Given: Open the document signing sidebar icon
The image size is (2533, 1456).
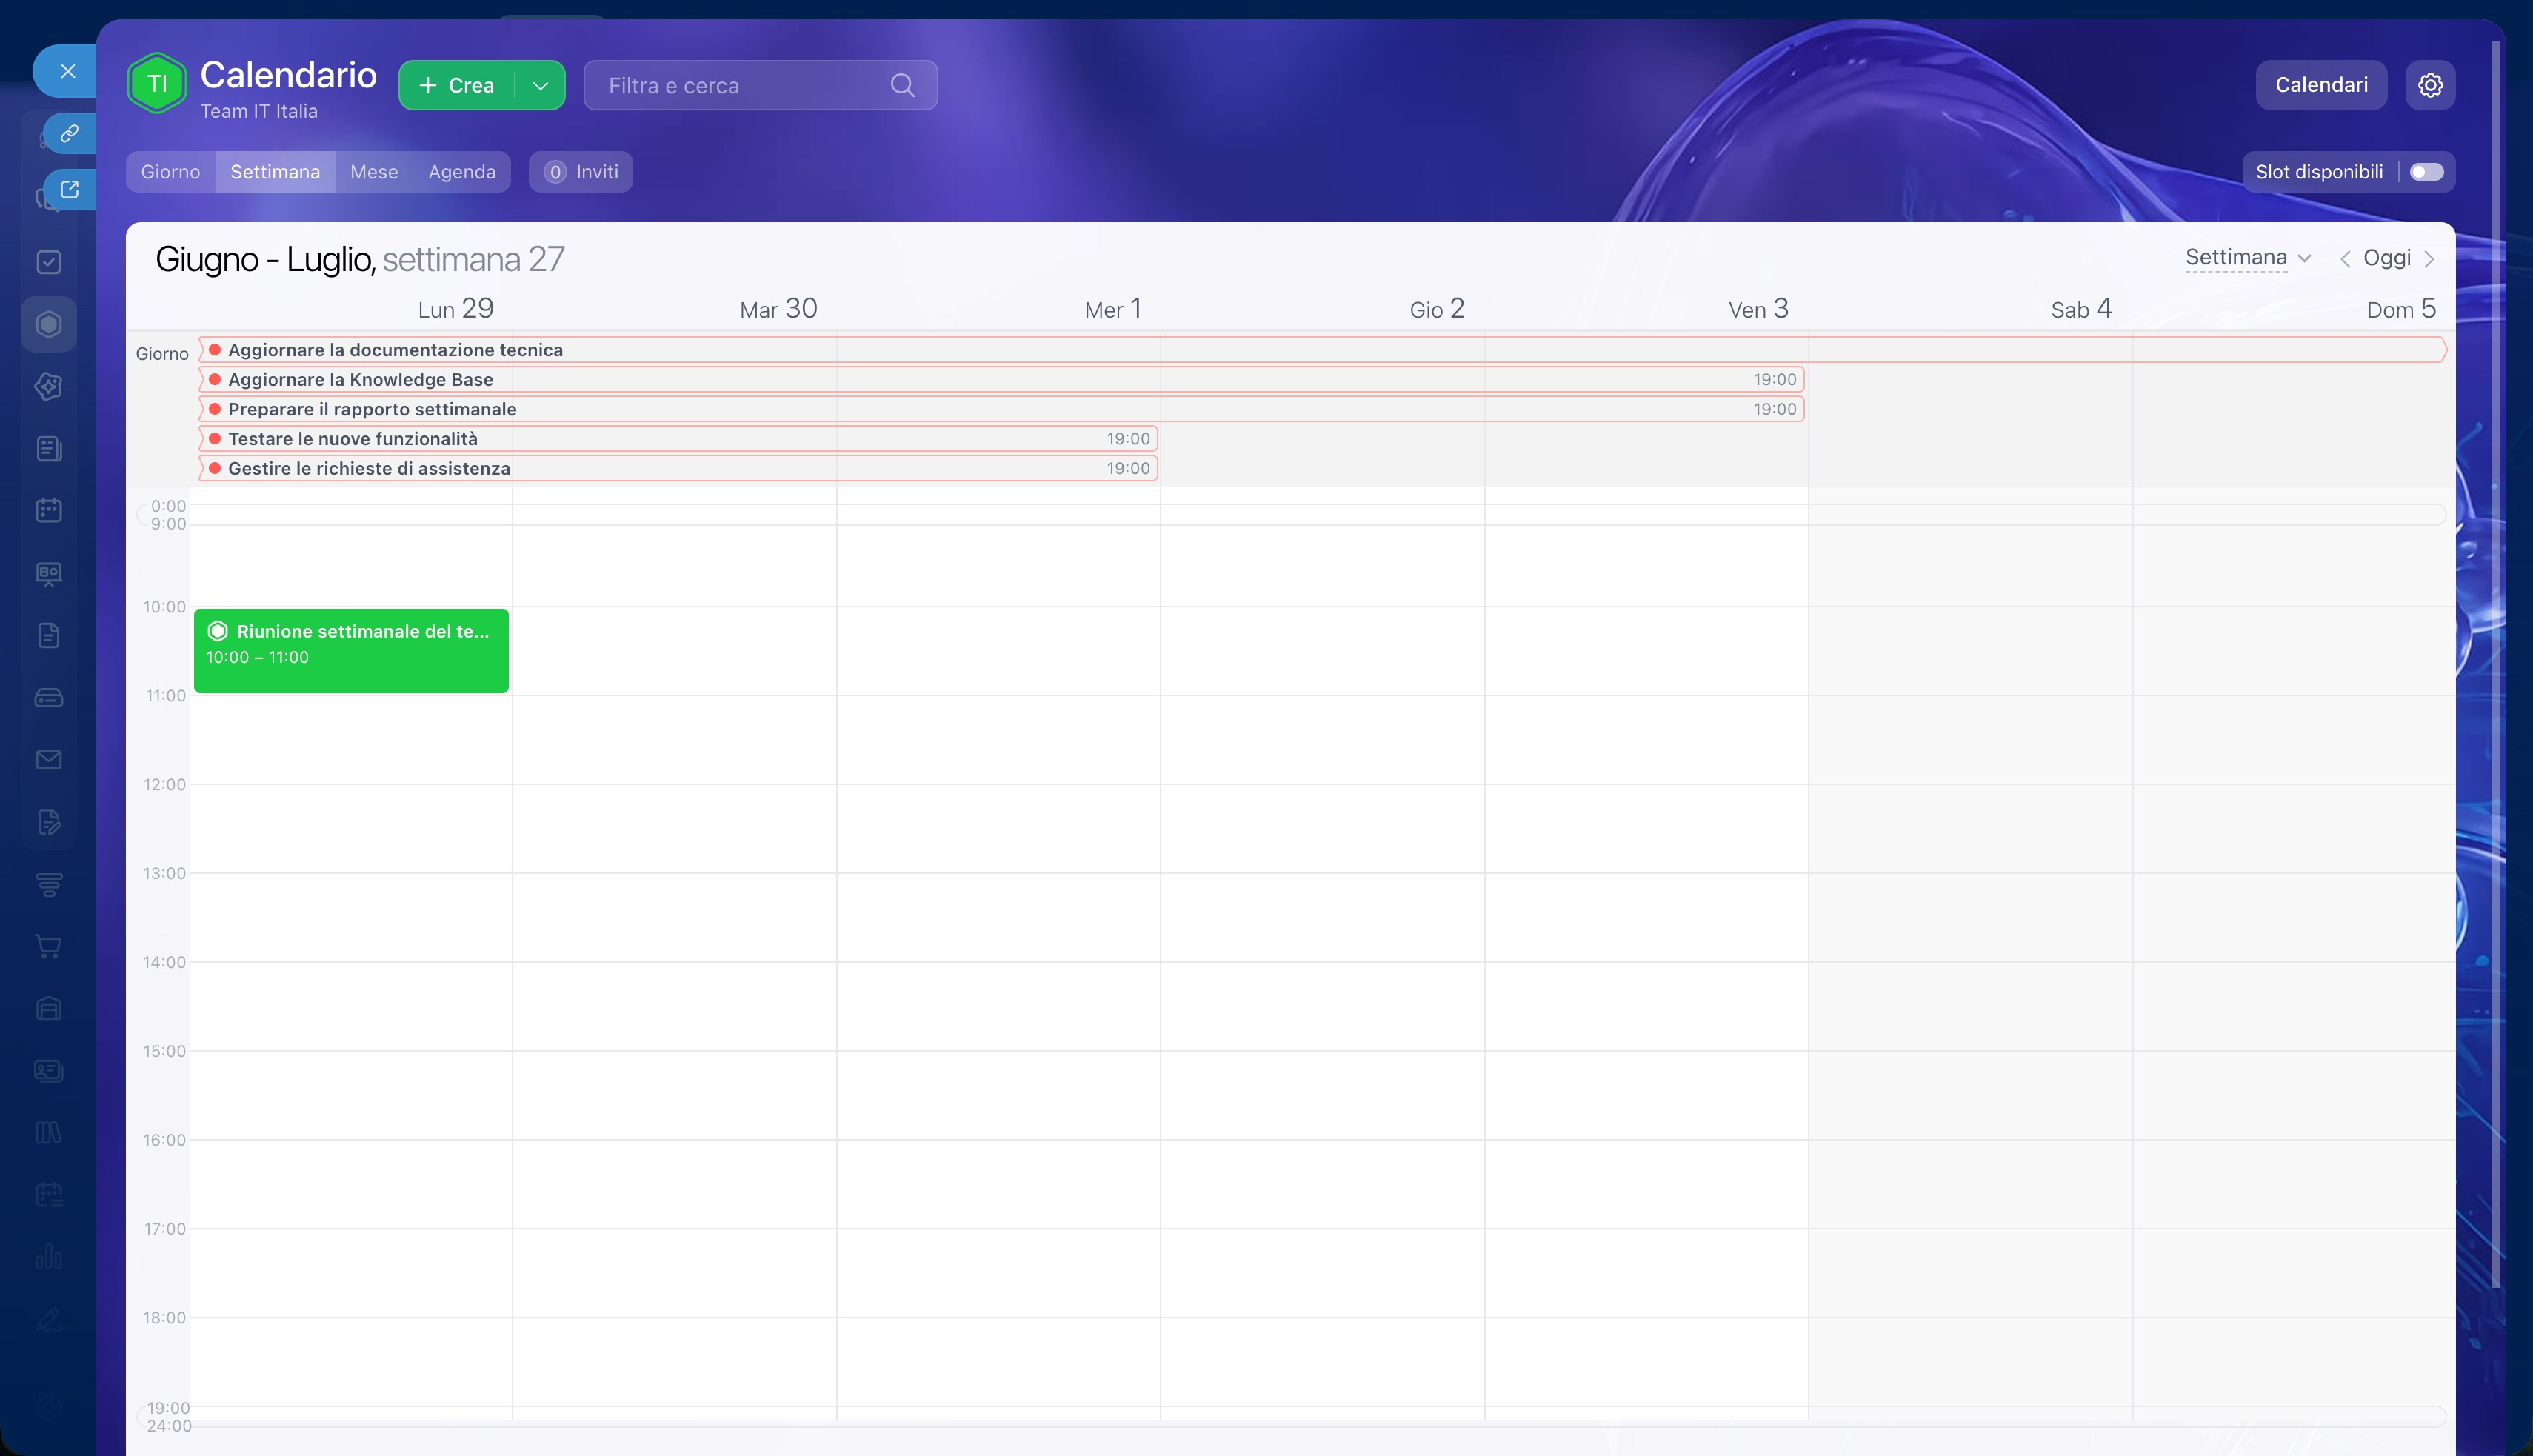Looking at the screenshot, I should (x=49, y=822).
